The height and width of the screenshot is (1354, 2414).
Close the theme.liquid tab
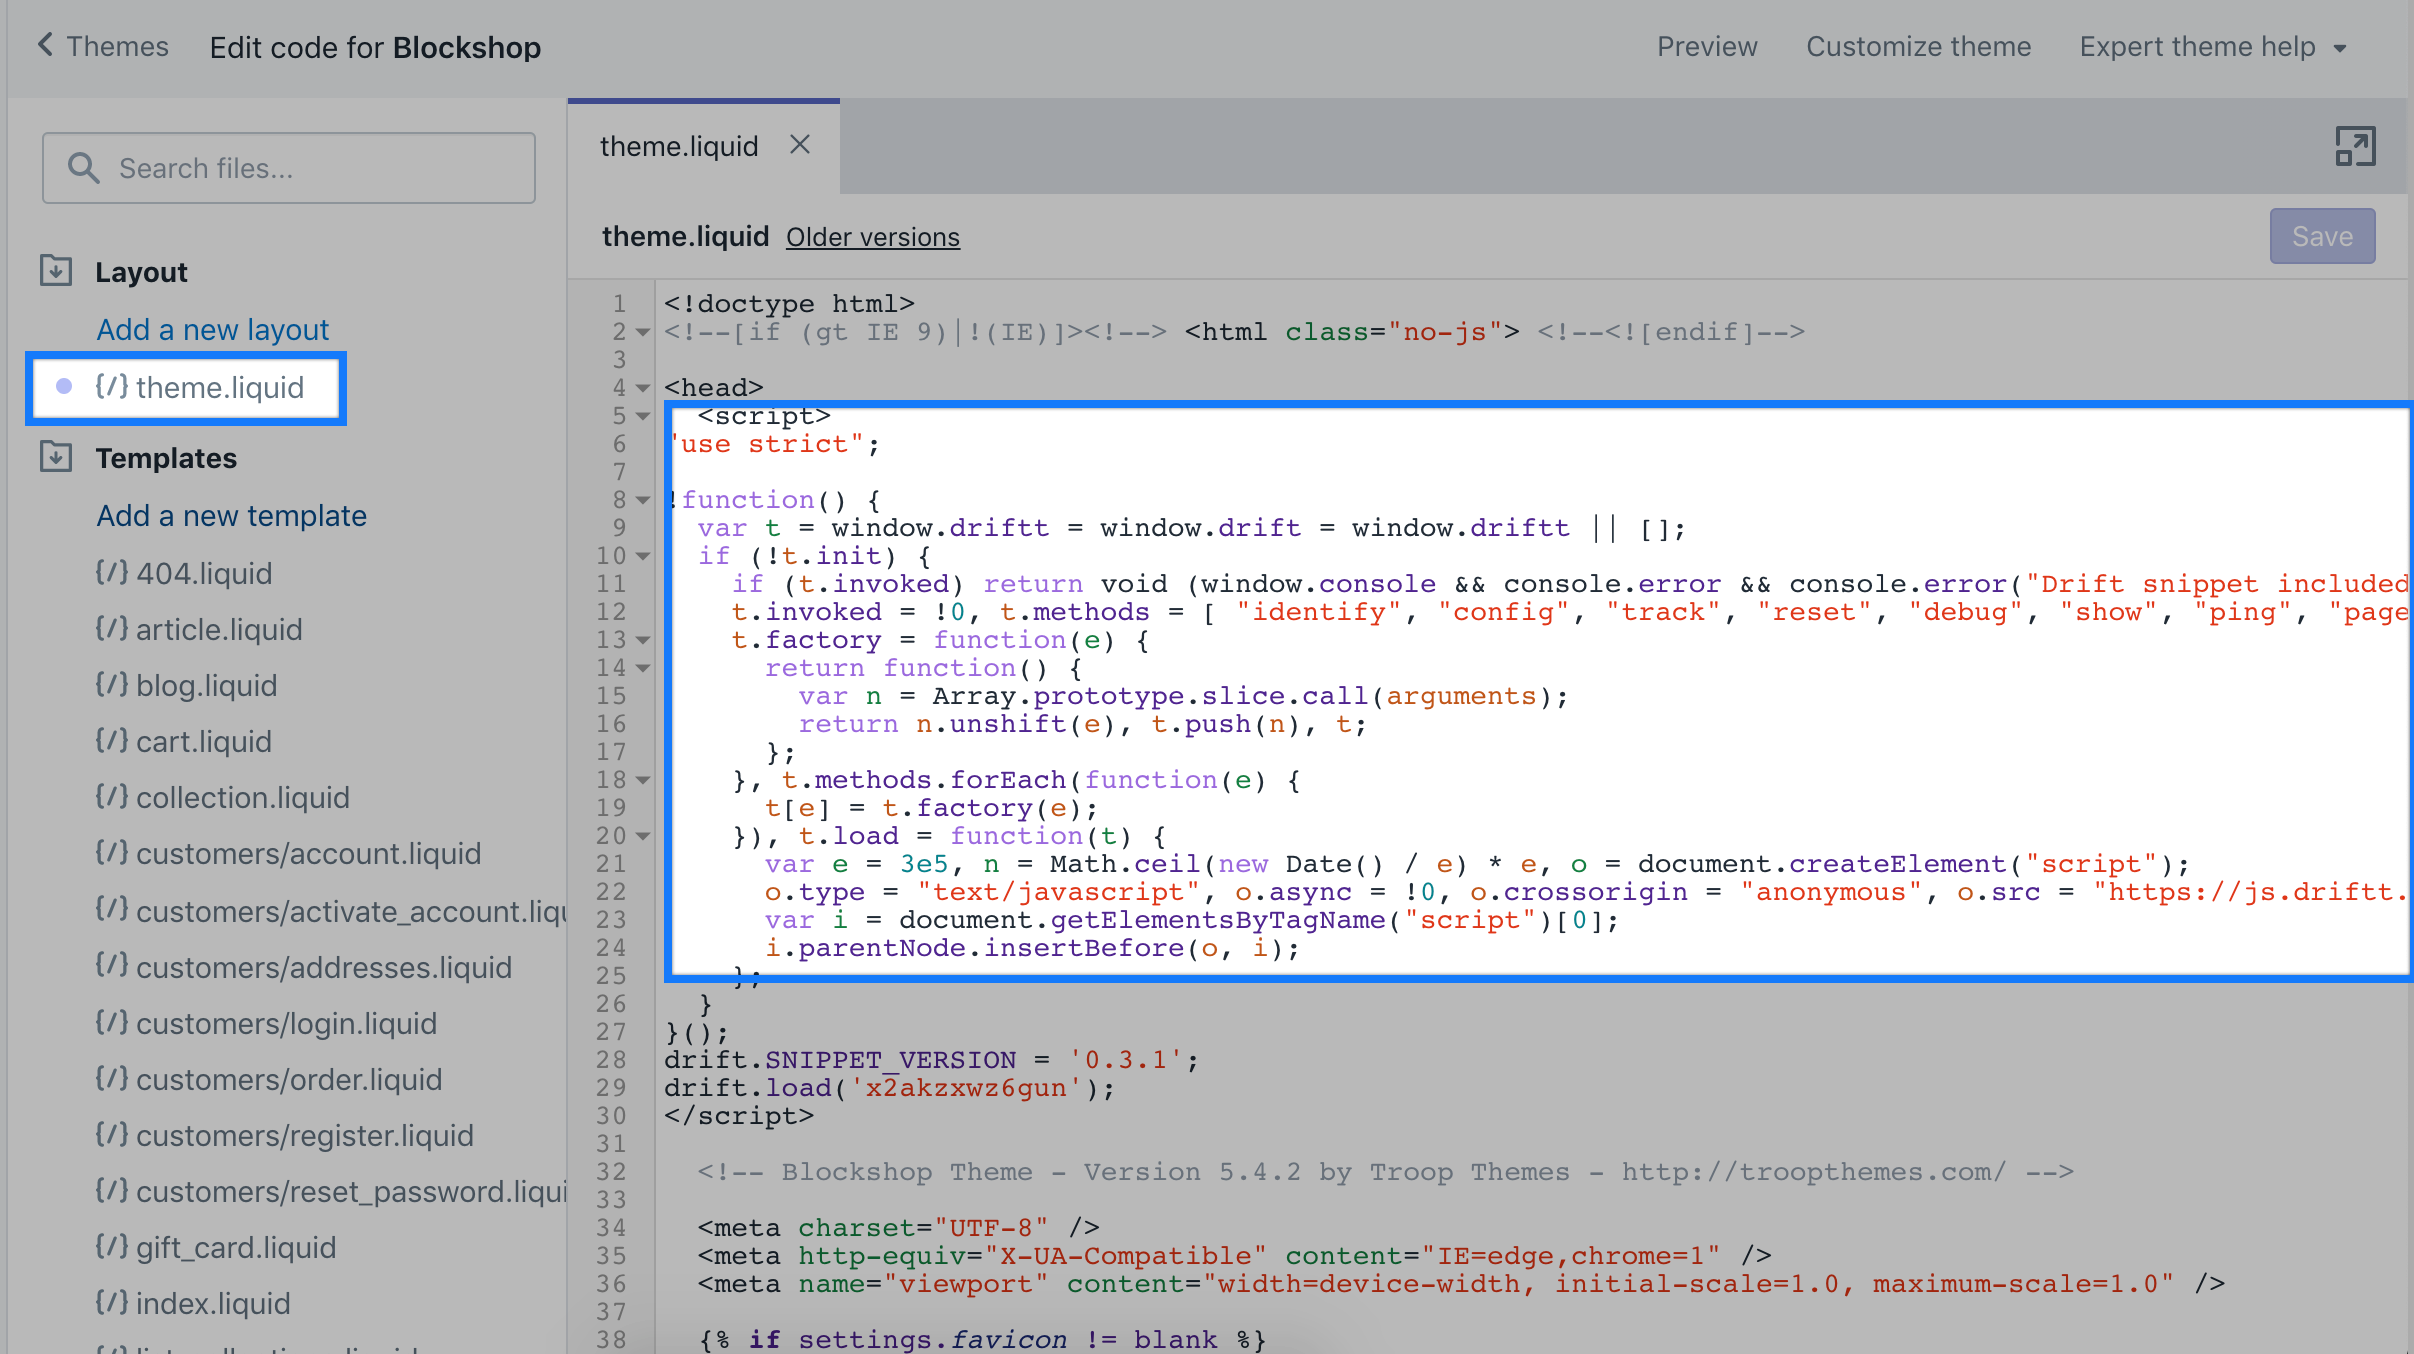800,145
